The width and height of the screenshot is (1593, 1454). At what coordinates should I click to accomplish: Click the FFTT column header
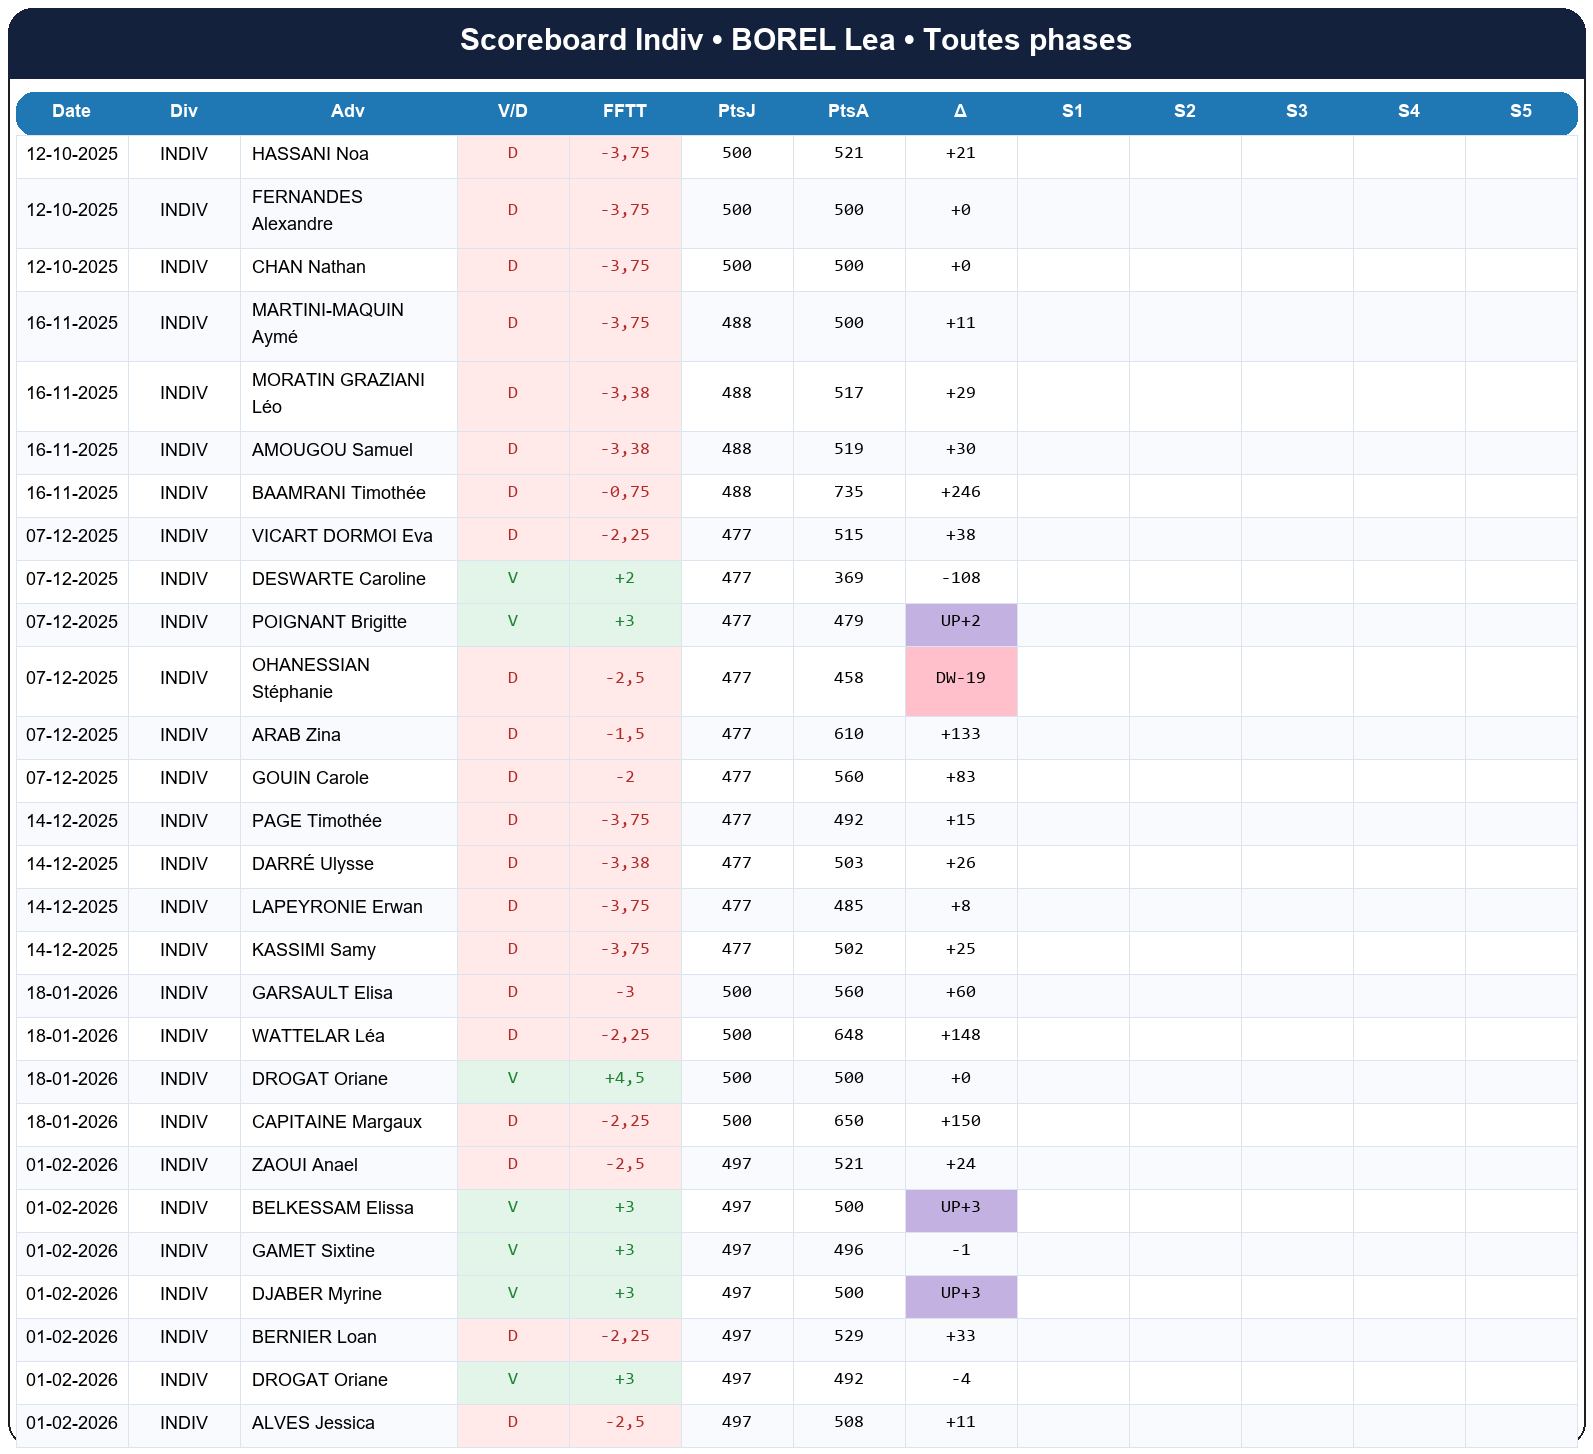tap(625, 111)
